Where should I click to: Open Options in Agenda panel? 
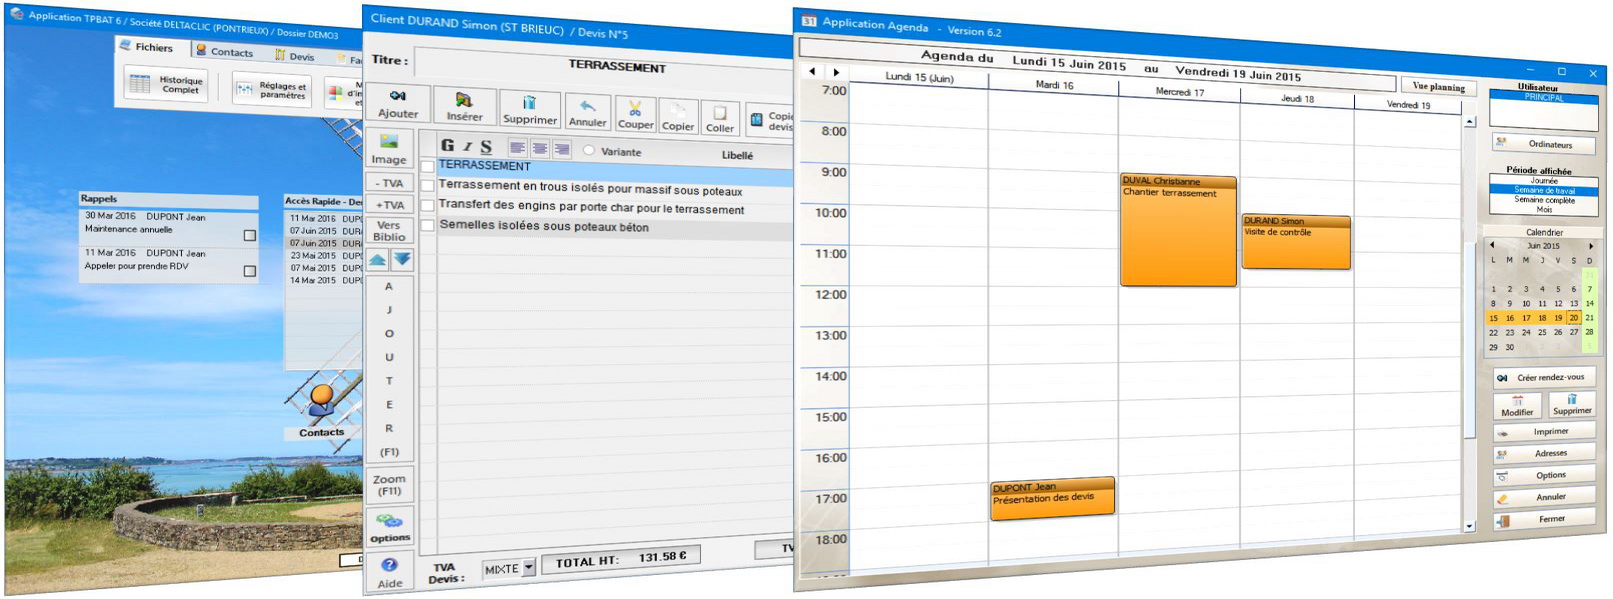pyautogui.click(x=1543, y=475)
